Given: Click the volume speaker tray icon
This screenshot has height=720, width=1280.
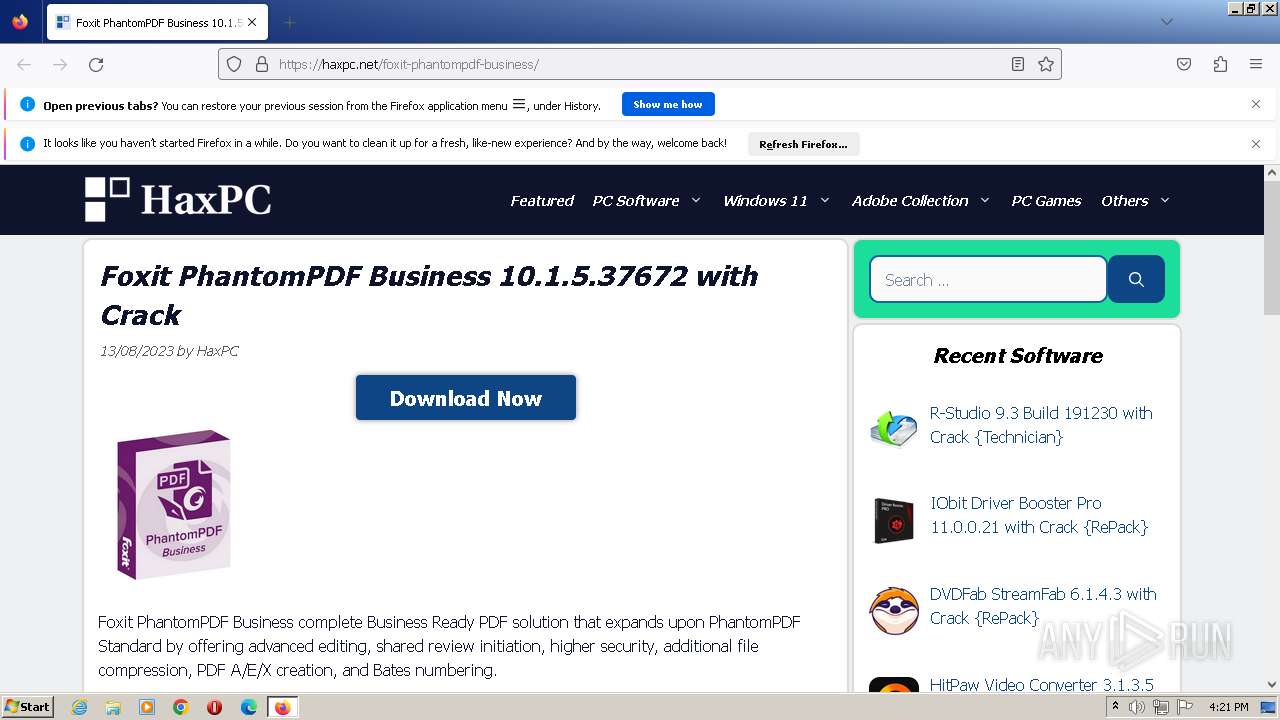Looking at the screenshot, I should pyautogui.click(x=1137, y=707).
